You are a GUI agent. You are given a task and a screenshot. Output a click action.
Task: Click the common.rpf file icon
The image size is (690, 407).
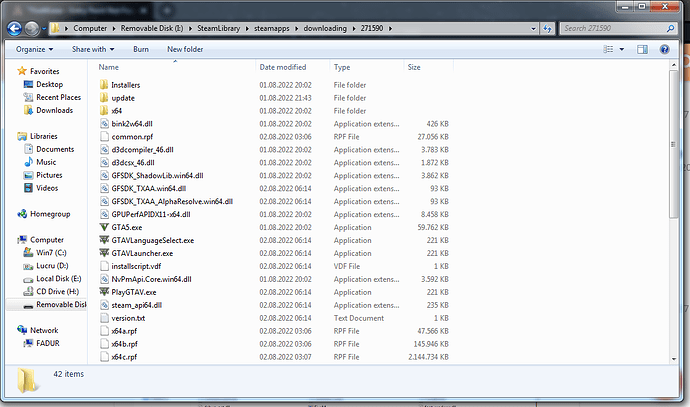coord(104,136)
